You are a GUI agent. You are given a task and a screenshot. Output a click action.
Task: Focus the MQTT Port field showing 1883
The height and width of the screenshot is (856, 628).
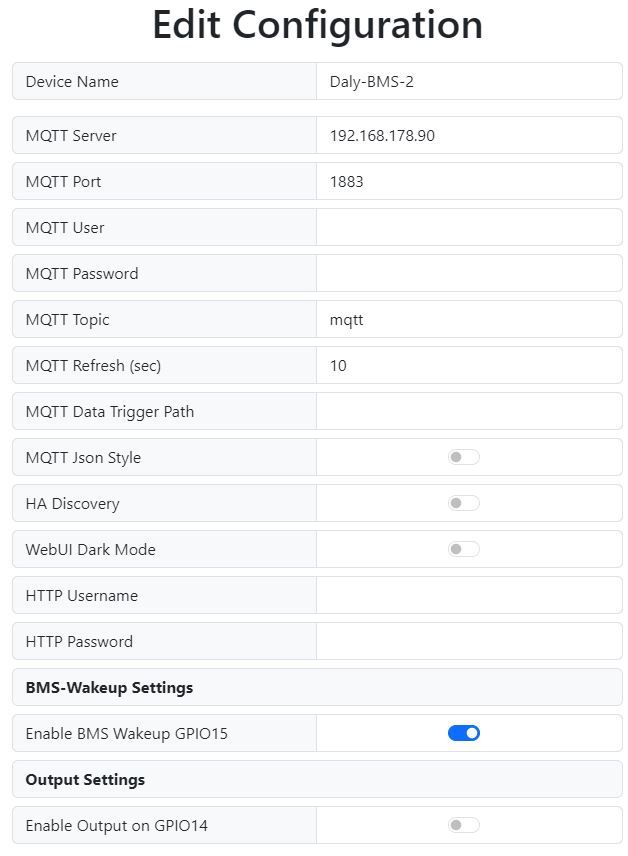coord(469,181)
